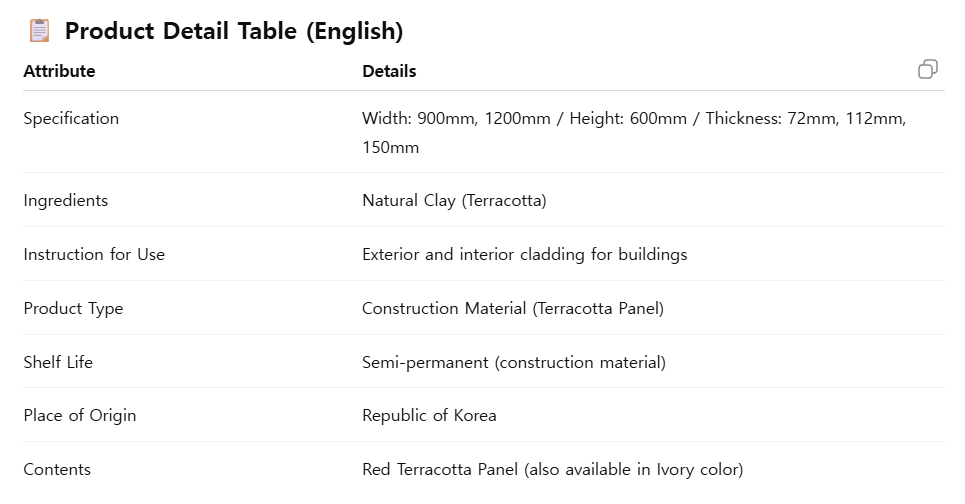The height and width of the screenshot is (504, 965).
Task: Click the Specification attribute cell
Action: point(71,119)
